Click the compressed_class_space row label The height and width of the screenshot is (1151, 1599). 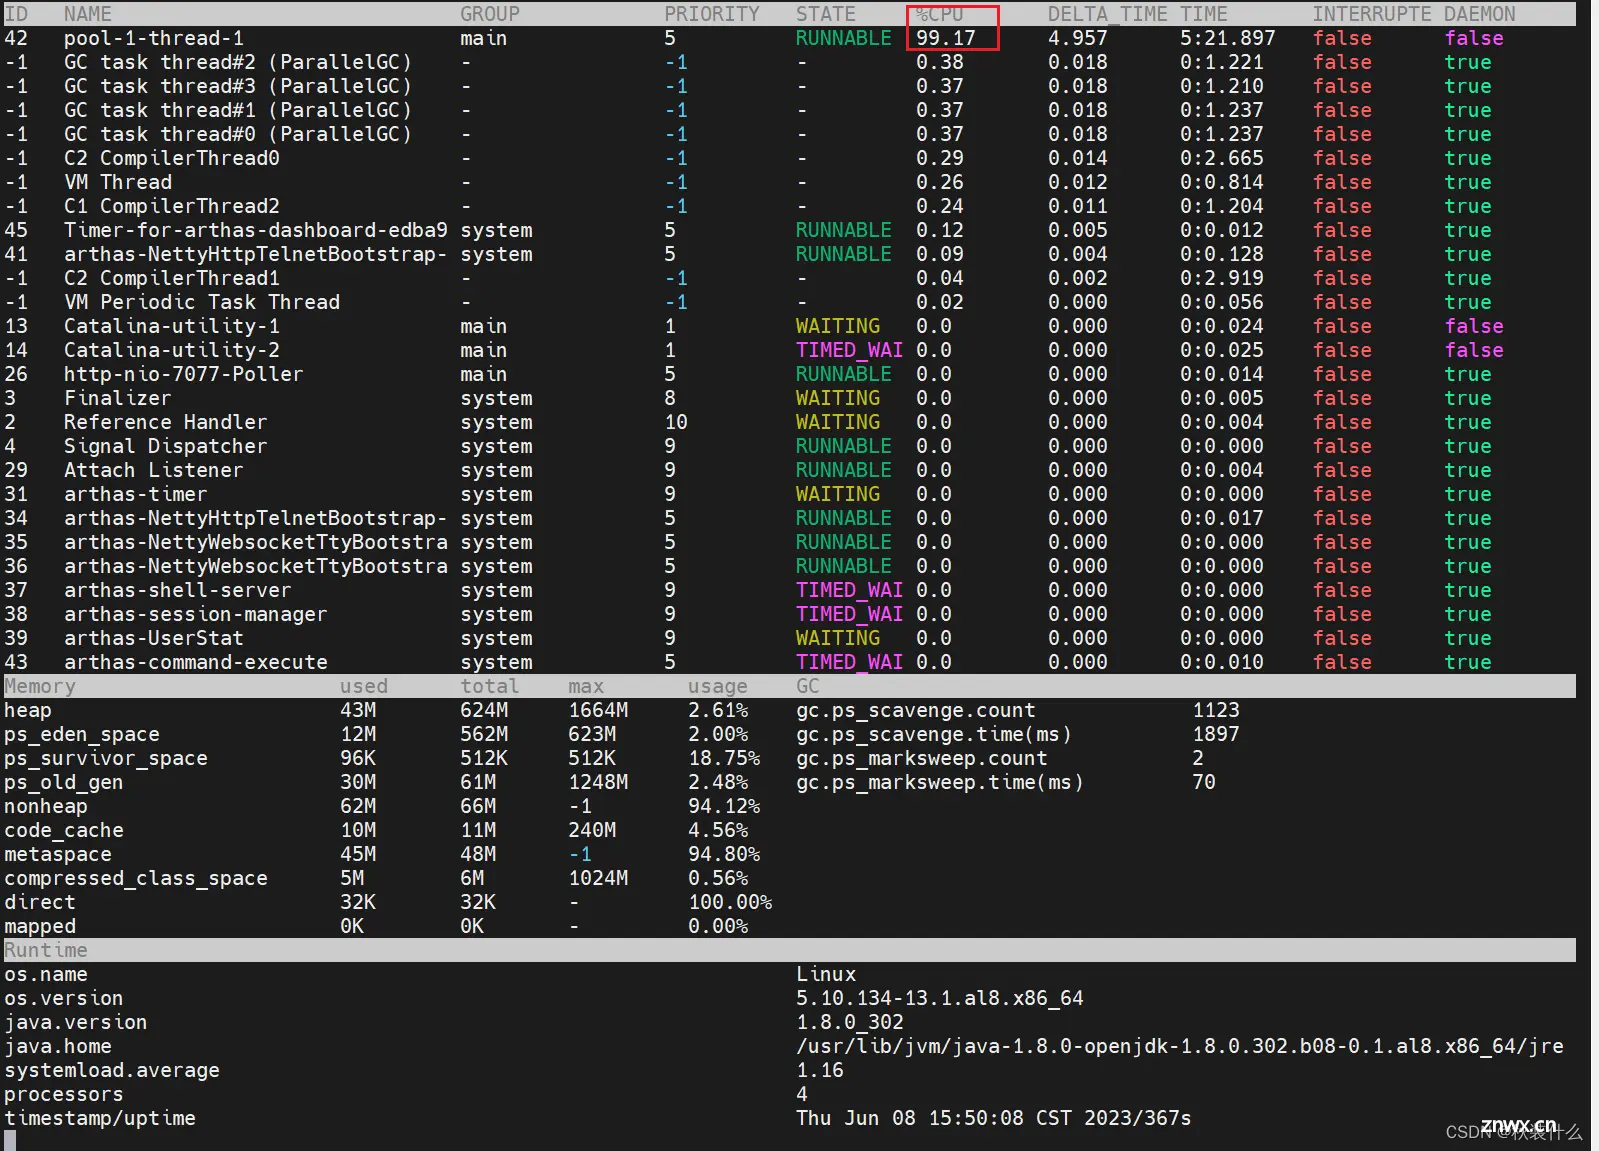point(136,878)
